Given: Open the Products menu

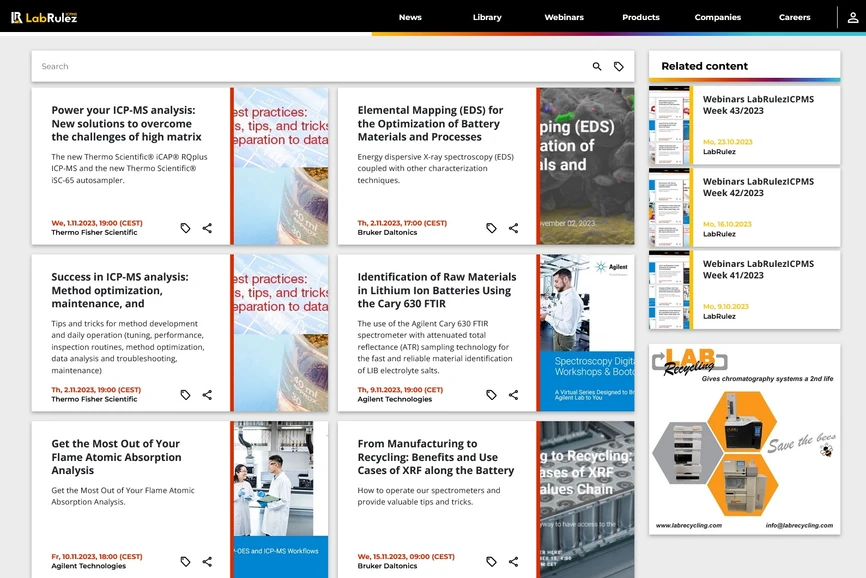Looking at the screenshot, I should [641, 17].
